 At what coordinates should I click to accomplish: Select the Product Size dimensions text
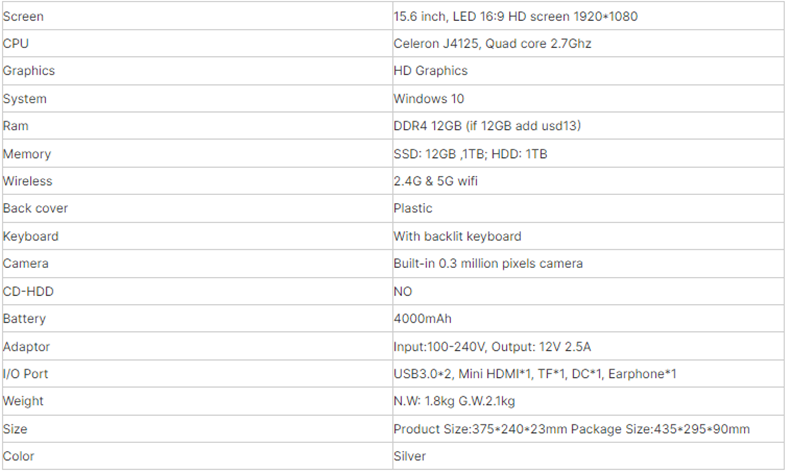571,429
